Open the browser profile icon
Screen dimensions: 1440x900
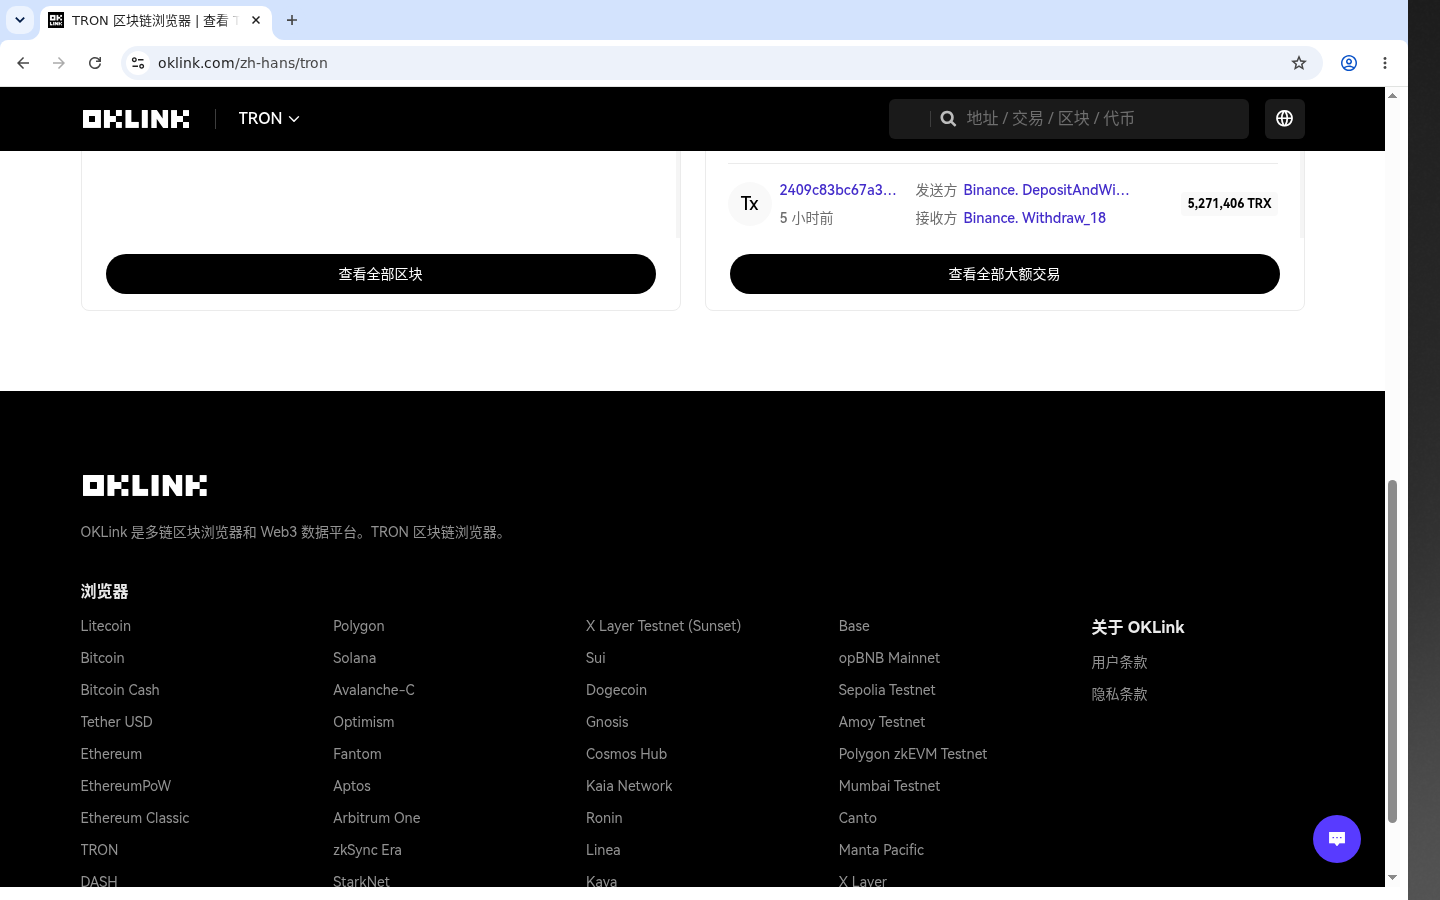(x=1349, y=63)
